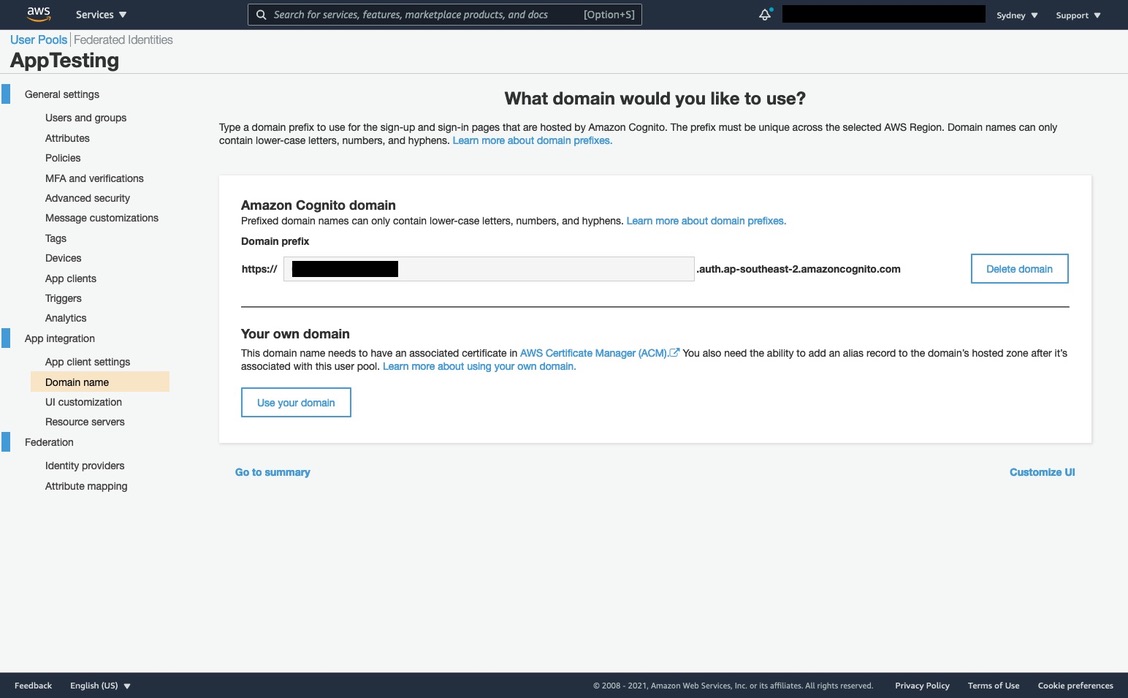The height and width of the screenshot is (698, 1128).
Task: Select Devices in sidebar
Action: pos(63,258)
